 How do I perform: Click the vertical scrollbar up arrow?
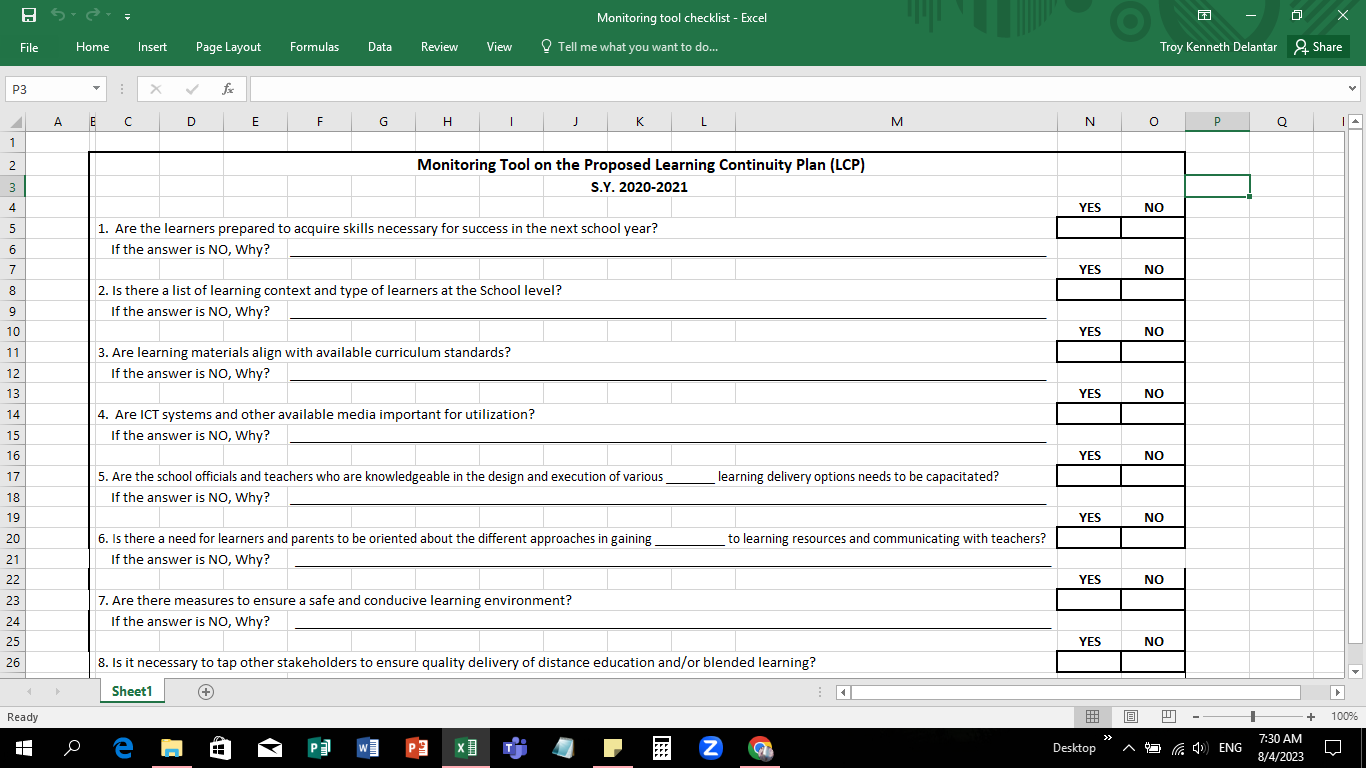point(1355,121)
